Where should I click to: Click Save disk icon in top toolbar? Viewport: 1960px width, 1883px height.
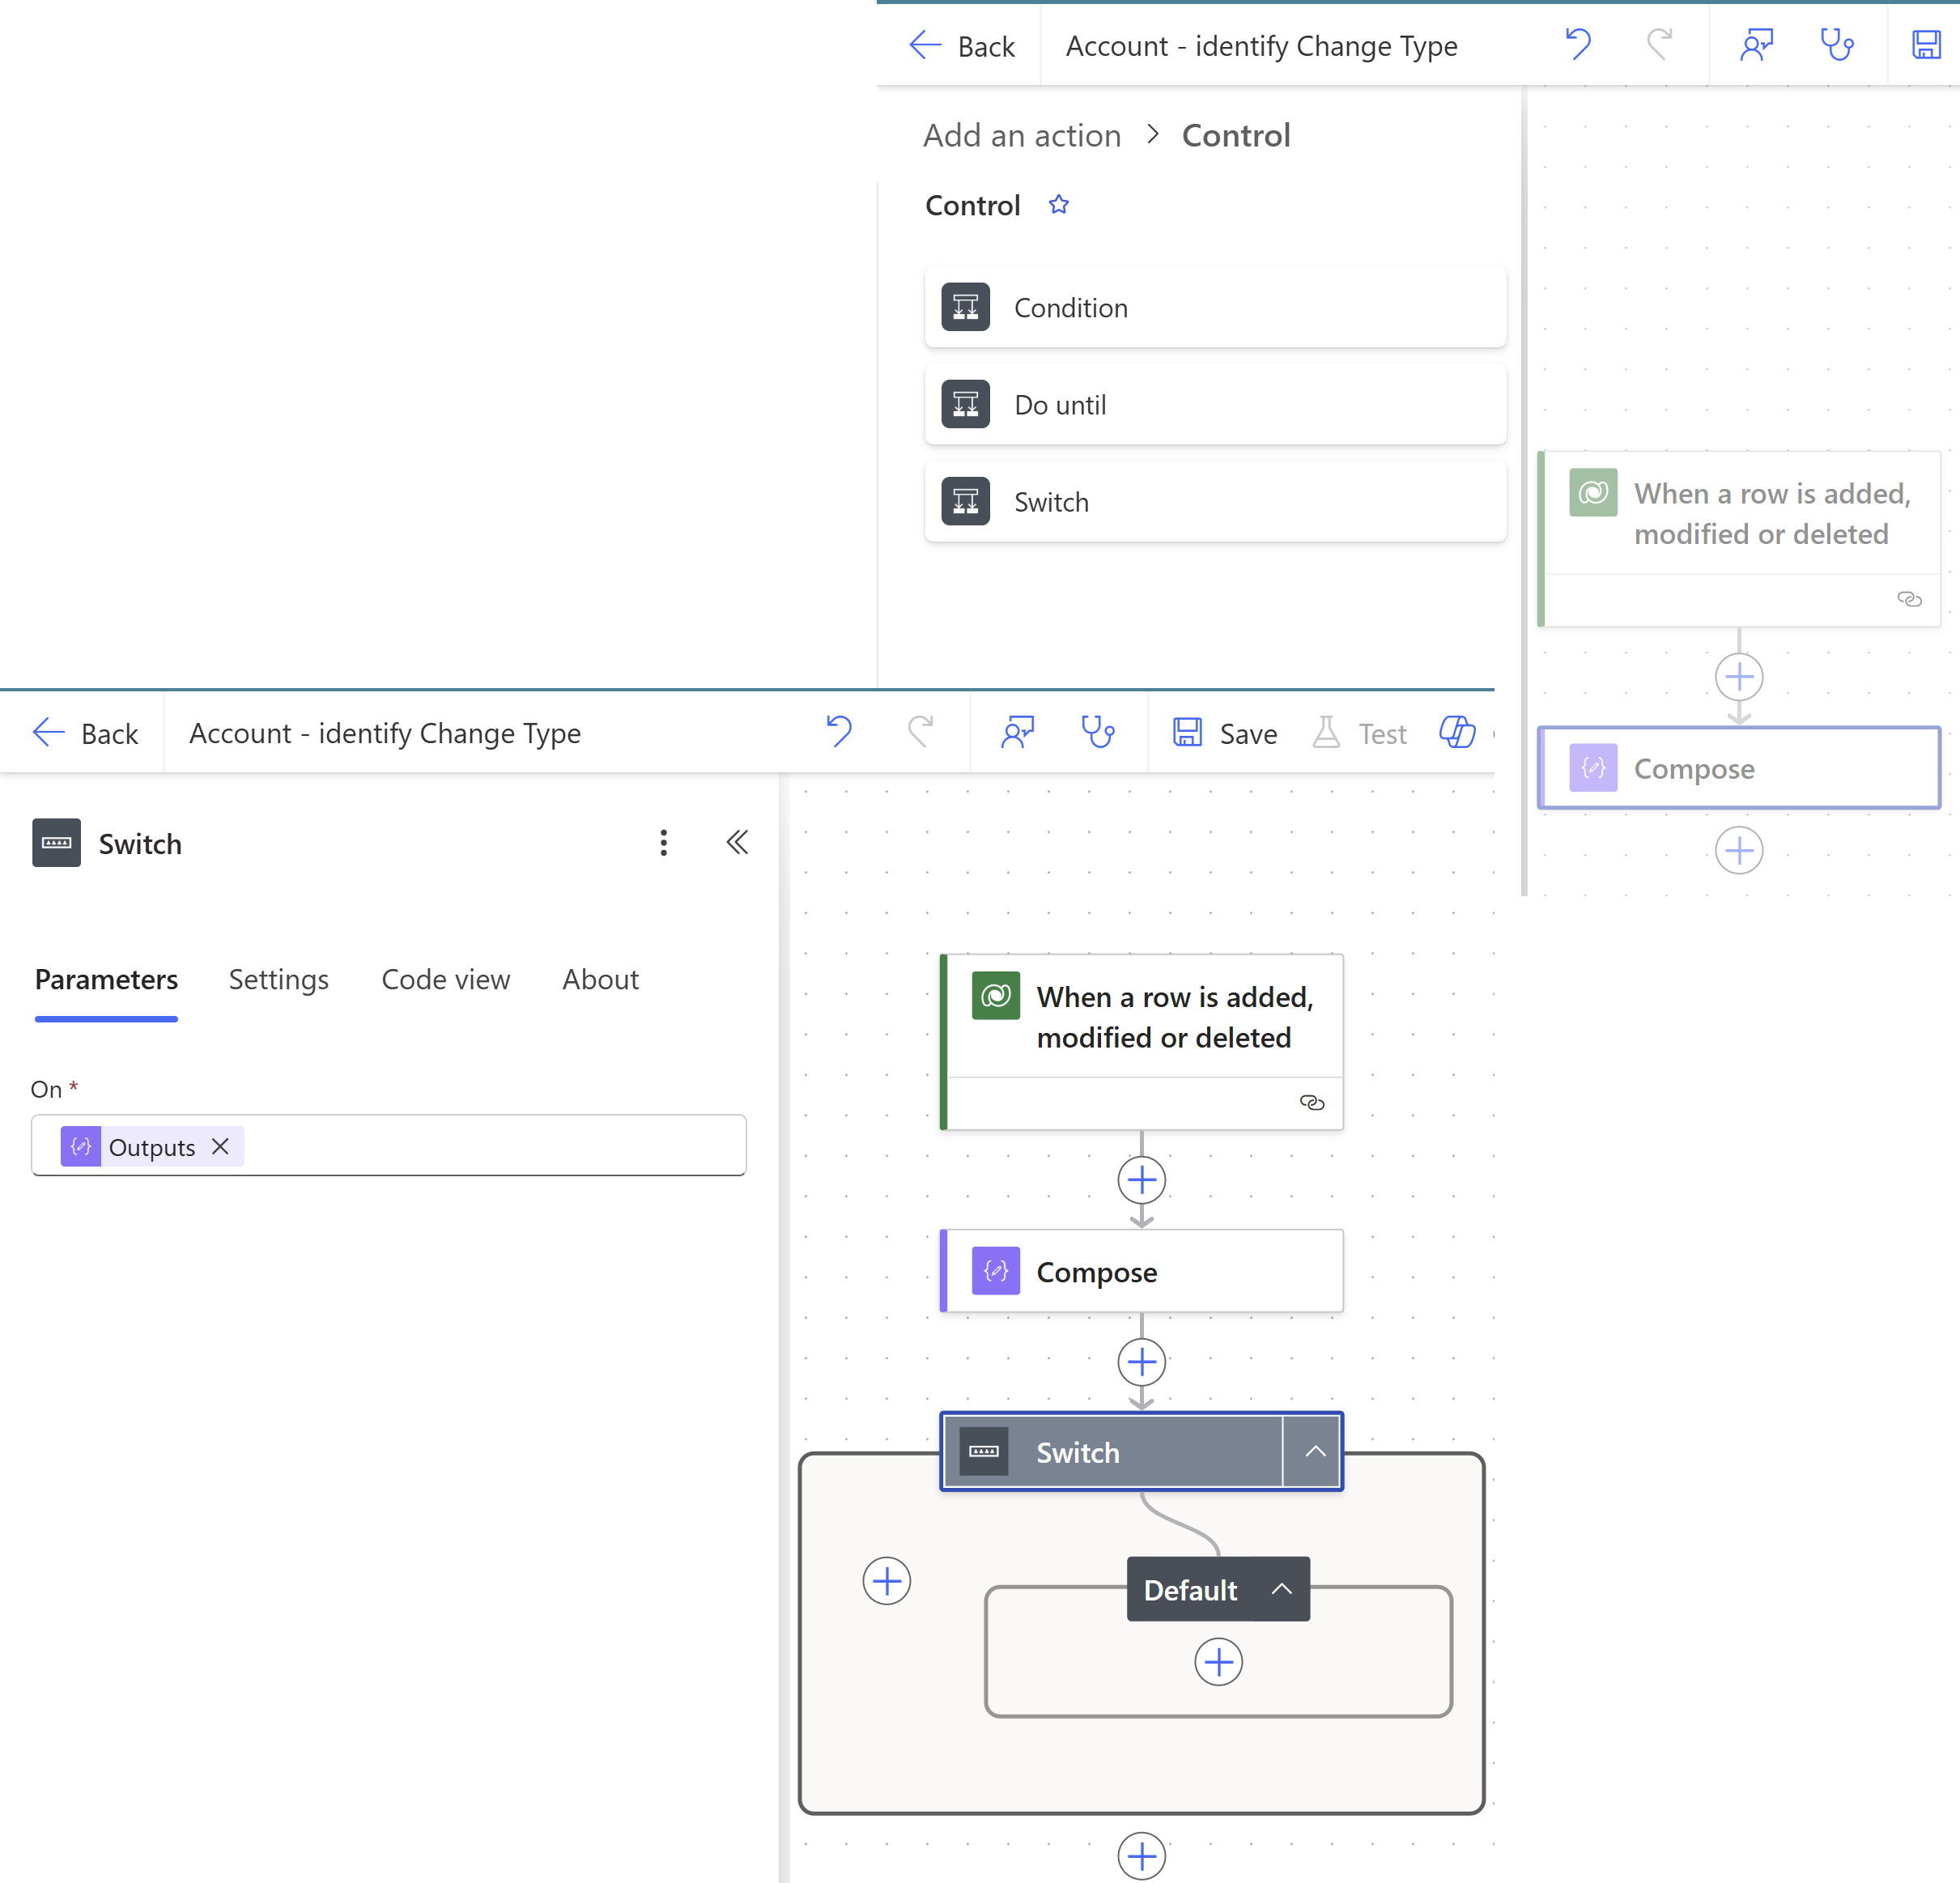pyautogui.click(x=1926, y=45)
